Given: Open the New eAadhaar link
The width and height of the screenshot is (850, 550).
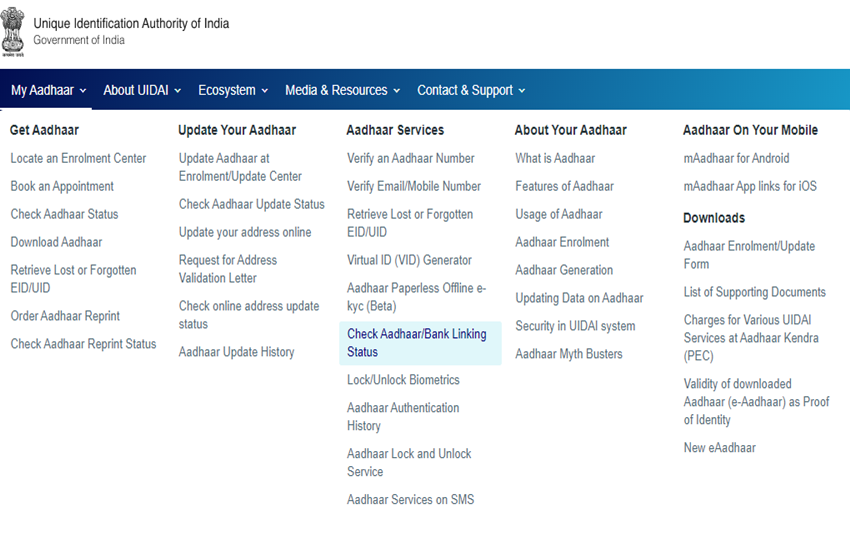Looking at the screenshot, I should coord(719,448).
